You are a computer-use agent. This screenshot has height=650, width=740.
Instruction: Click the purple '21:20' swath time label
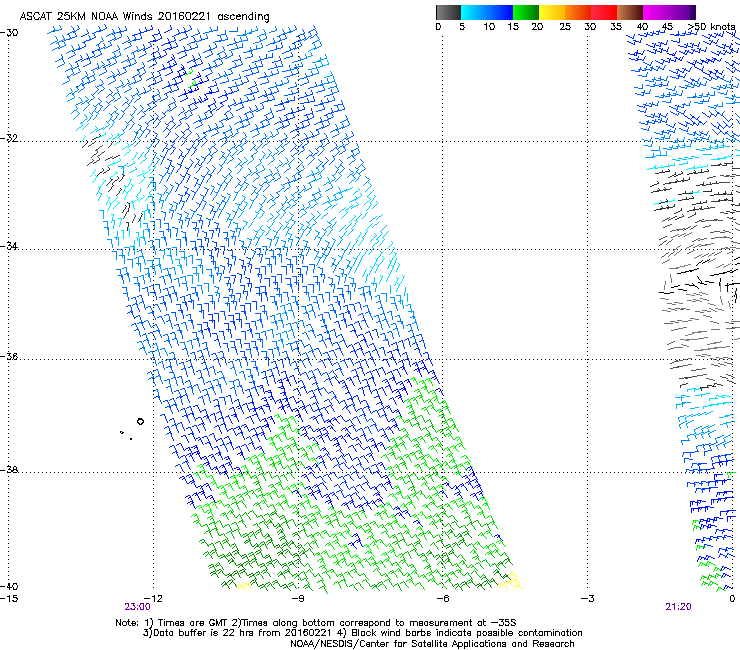678,607
